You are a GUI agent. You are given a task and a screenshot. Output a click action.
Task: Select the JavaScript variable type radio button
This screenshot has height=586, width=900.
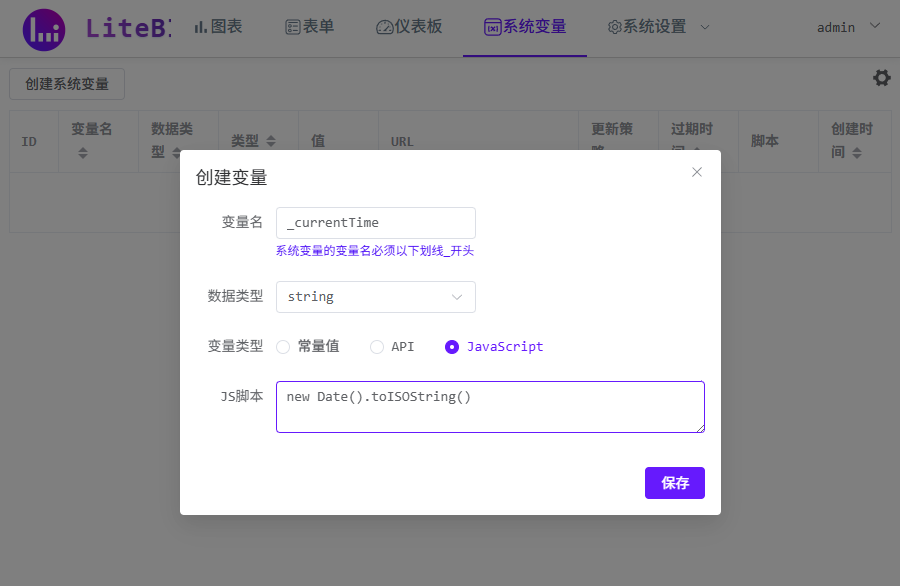[x=452, y=346]
